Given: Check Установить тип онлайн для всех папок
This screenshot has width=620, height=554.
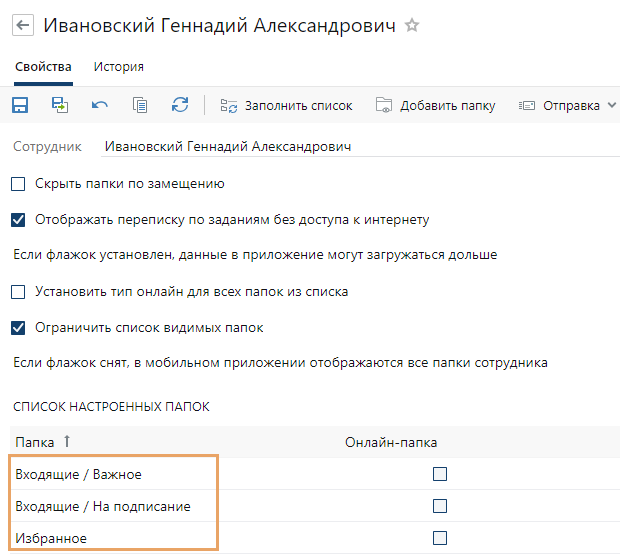Looking at the screenshot, I should (18, 292).
